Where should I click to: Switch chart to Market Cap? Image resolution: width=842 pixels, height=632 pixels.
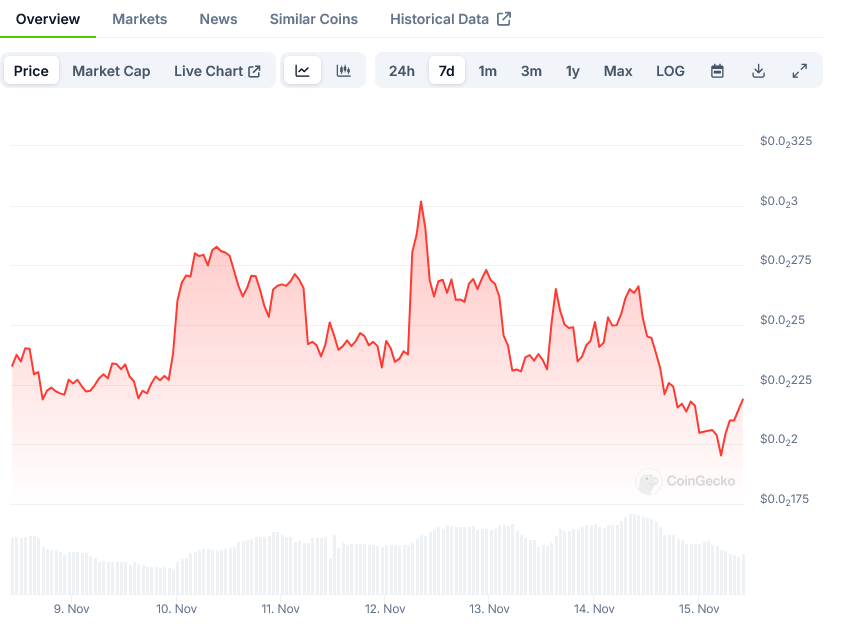111,71
